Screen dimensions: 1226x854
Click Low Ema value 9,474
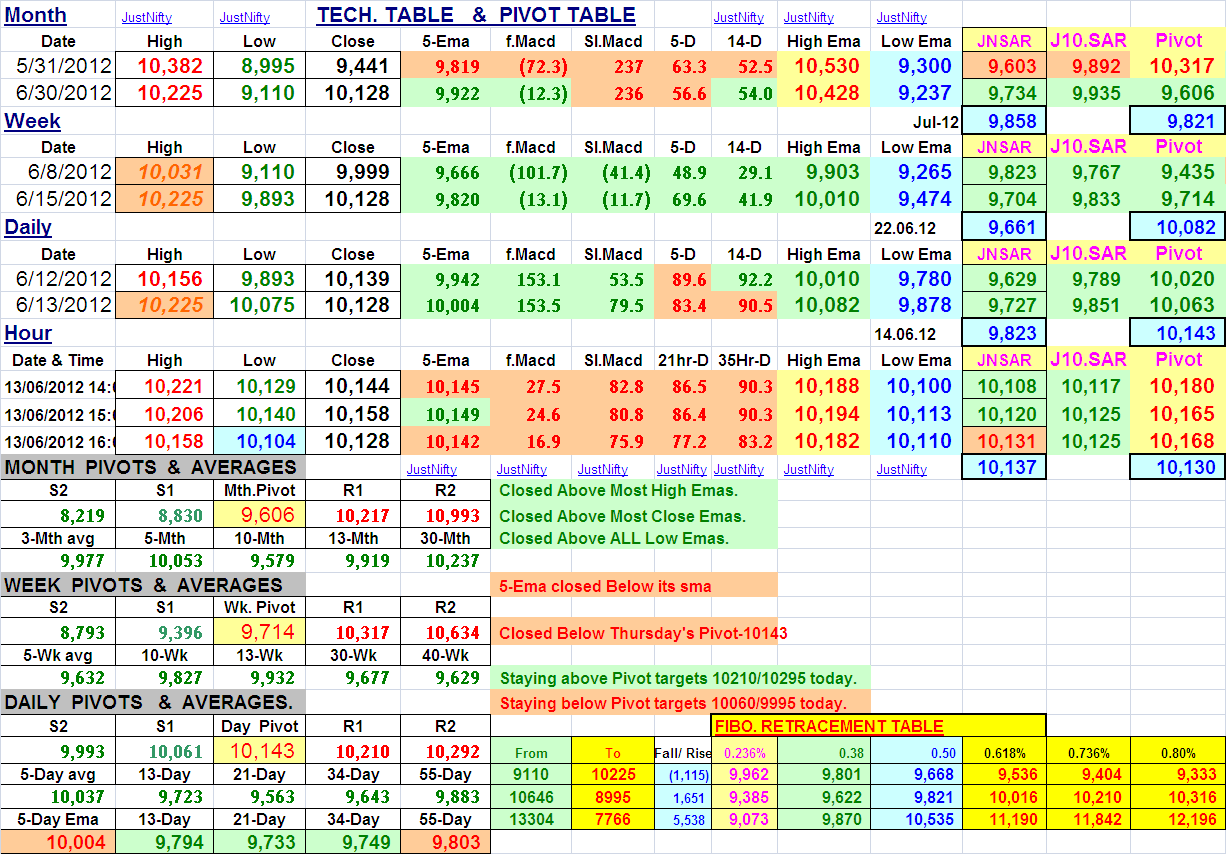917,198
